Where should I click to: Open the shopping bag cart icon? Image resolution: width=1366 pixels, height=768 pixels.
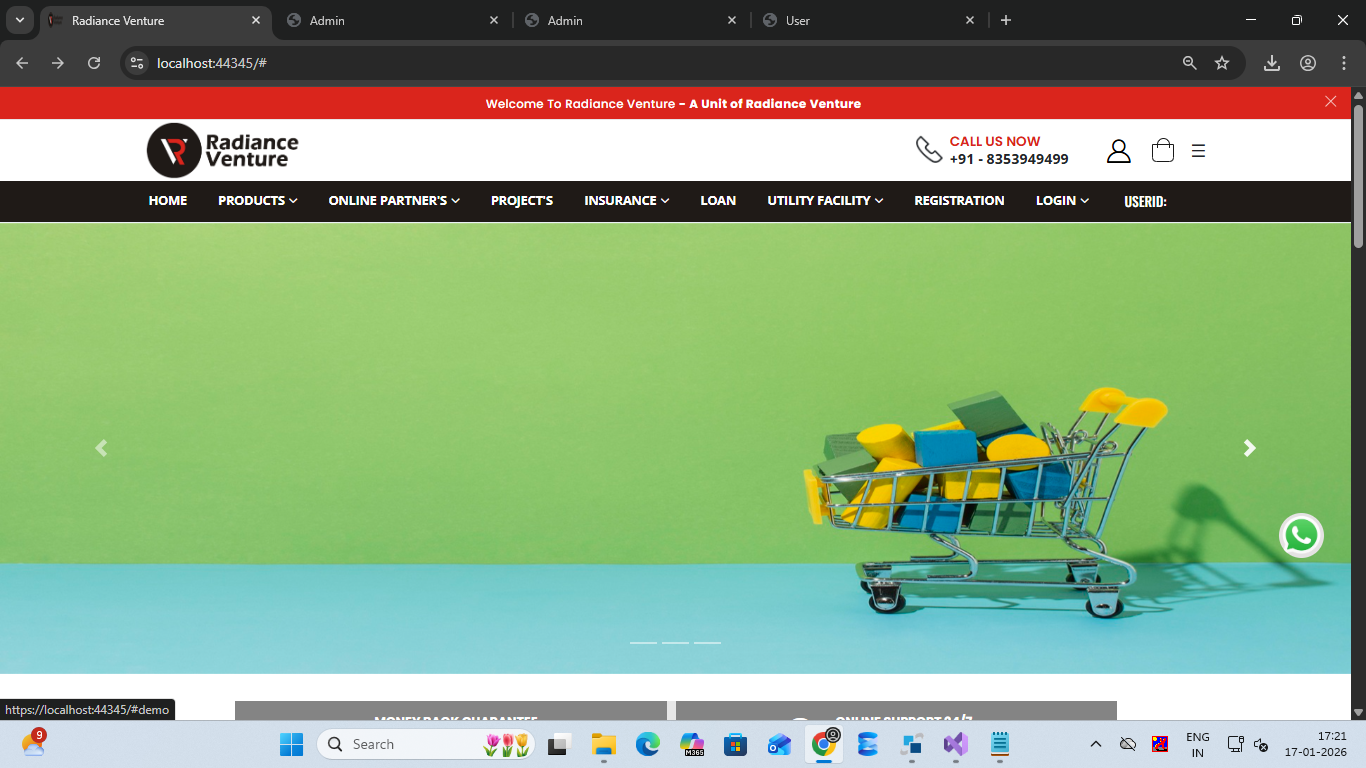tap(1162, 151)
